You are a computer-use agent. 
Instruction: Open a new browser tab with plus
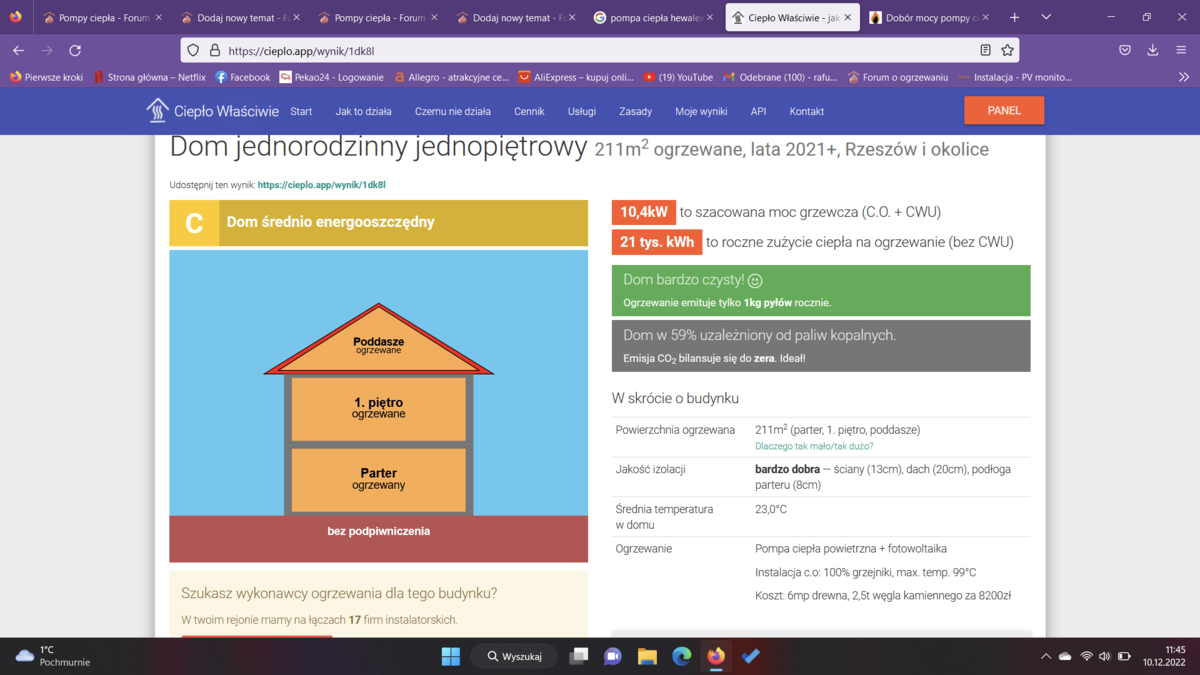[x=1014, y=17]
